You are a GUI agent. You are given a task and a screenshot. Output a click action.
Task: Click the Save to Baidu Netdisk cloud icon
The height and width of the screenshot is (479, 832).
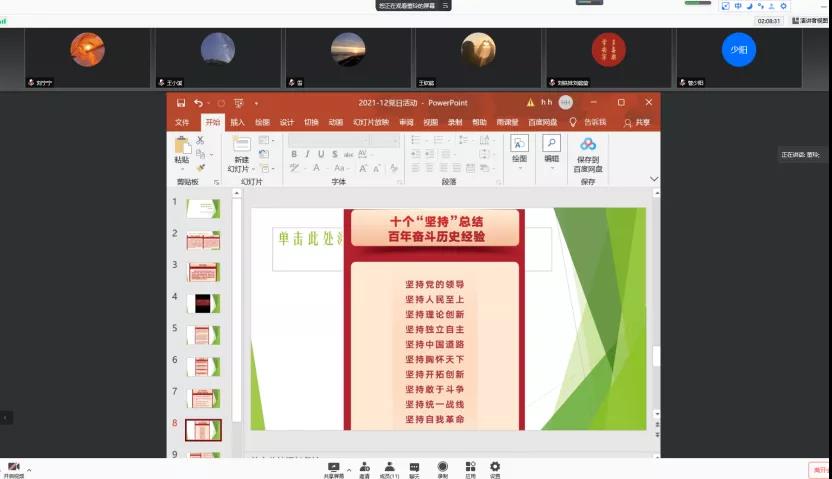click(x=588, y=144)
